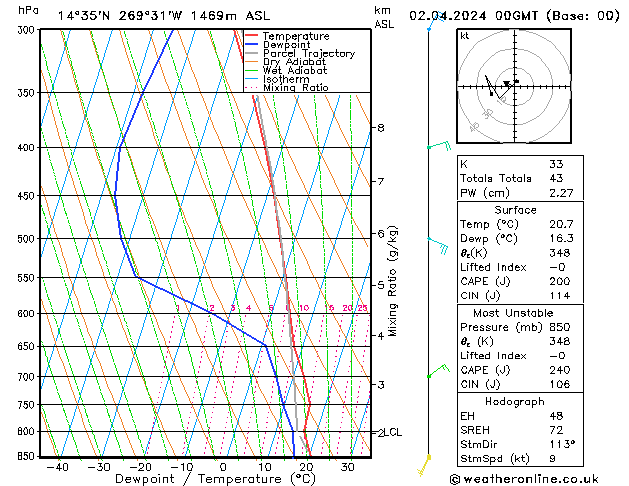This screenshot has height=486, width=629.
Task: Click the Totals Totals value 43
Action: [556, 178]
